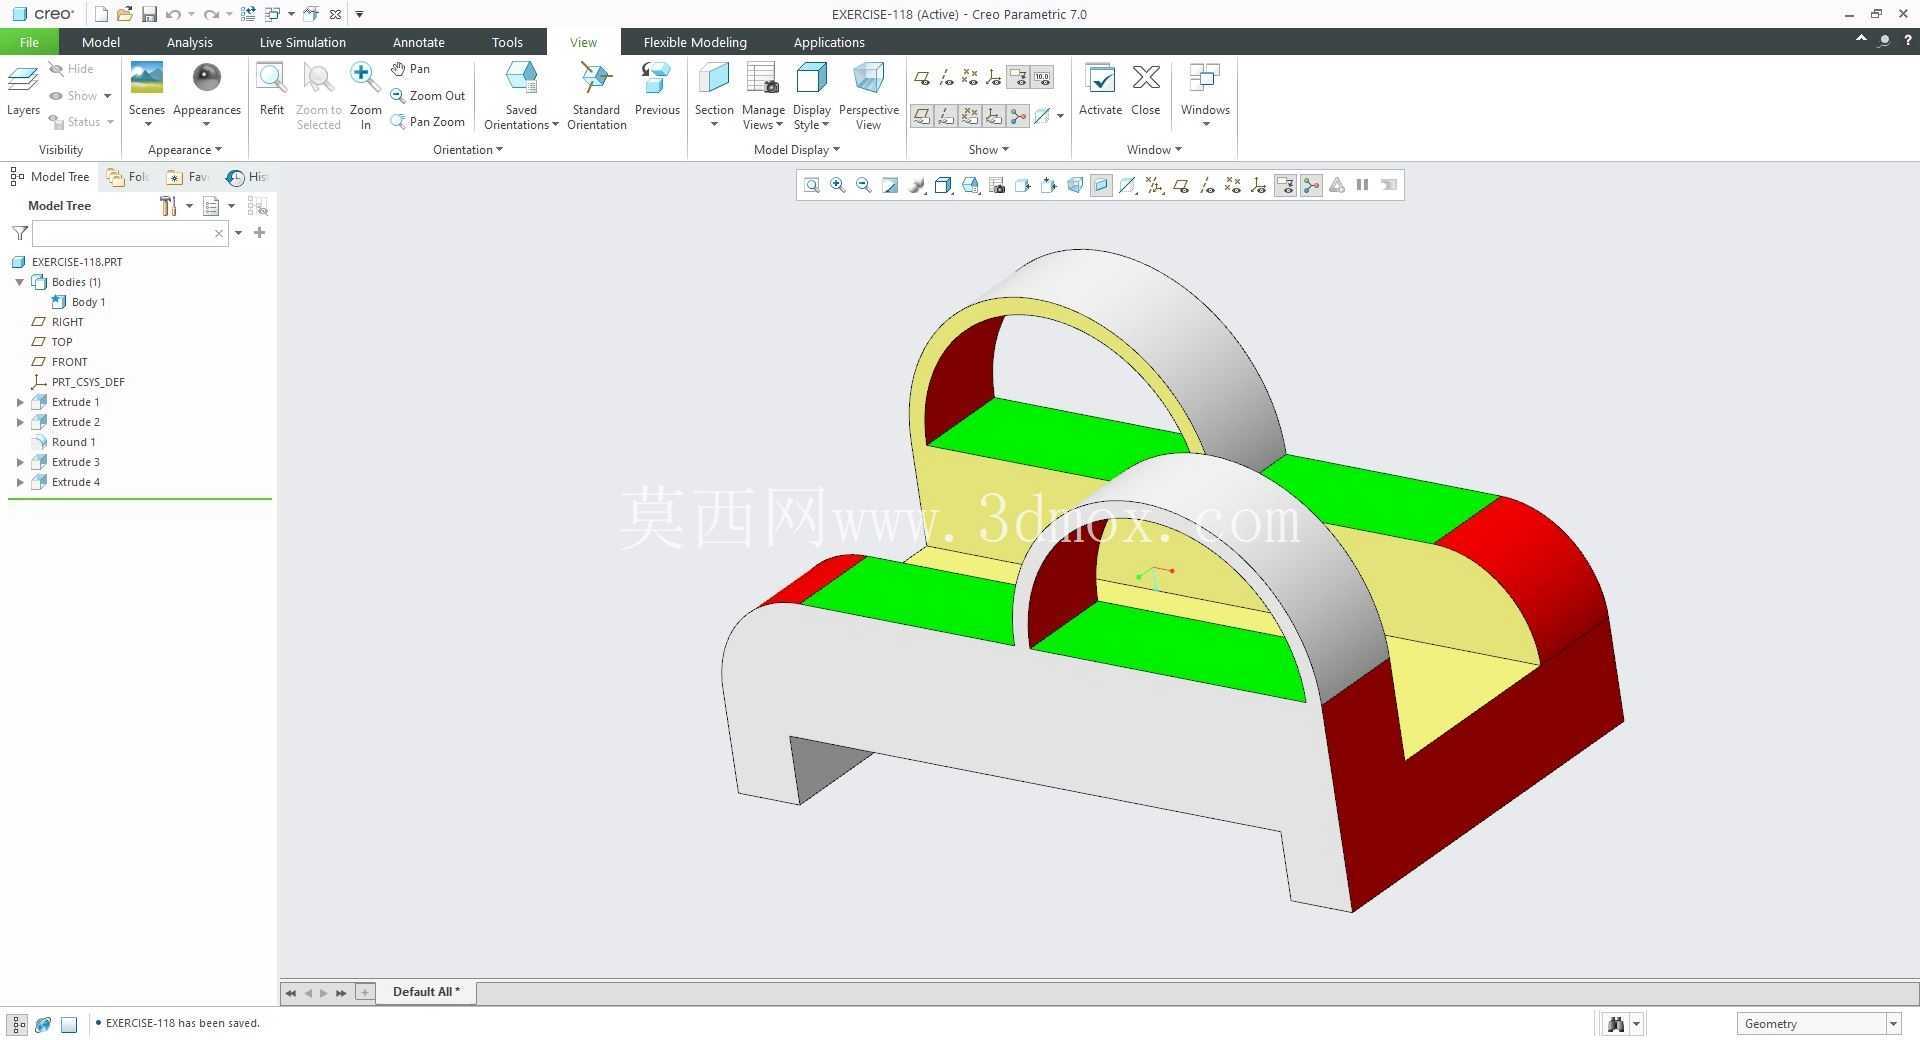Viewport: 1920px width, 1040px height.
Task: Open the Layers icon in Visibility group
Action: click(23, 90)
